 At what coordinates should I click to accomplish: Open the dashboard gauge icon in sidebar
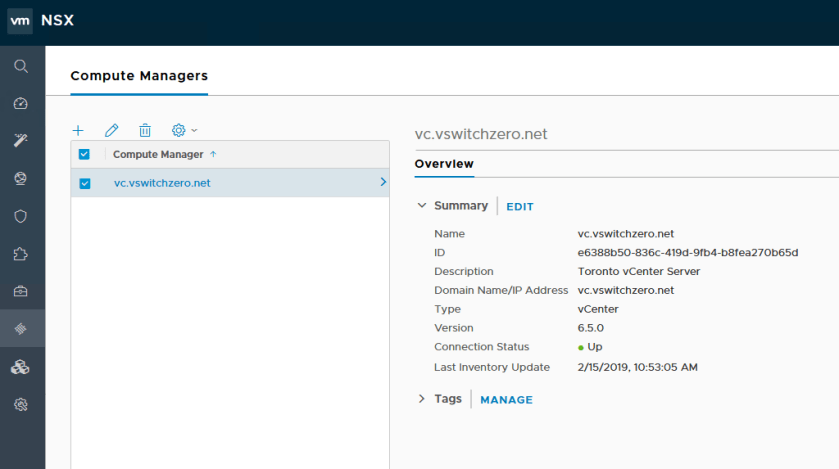tap(21, 103)
